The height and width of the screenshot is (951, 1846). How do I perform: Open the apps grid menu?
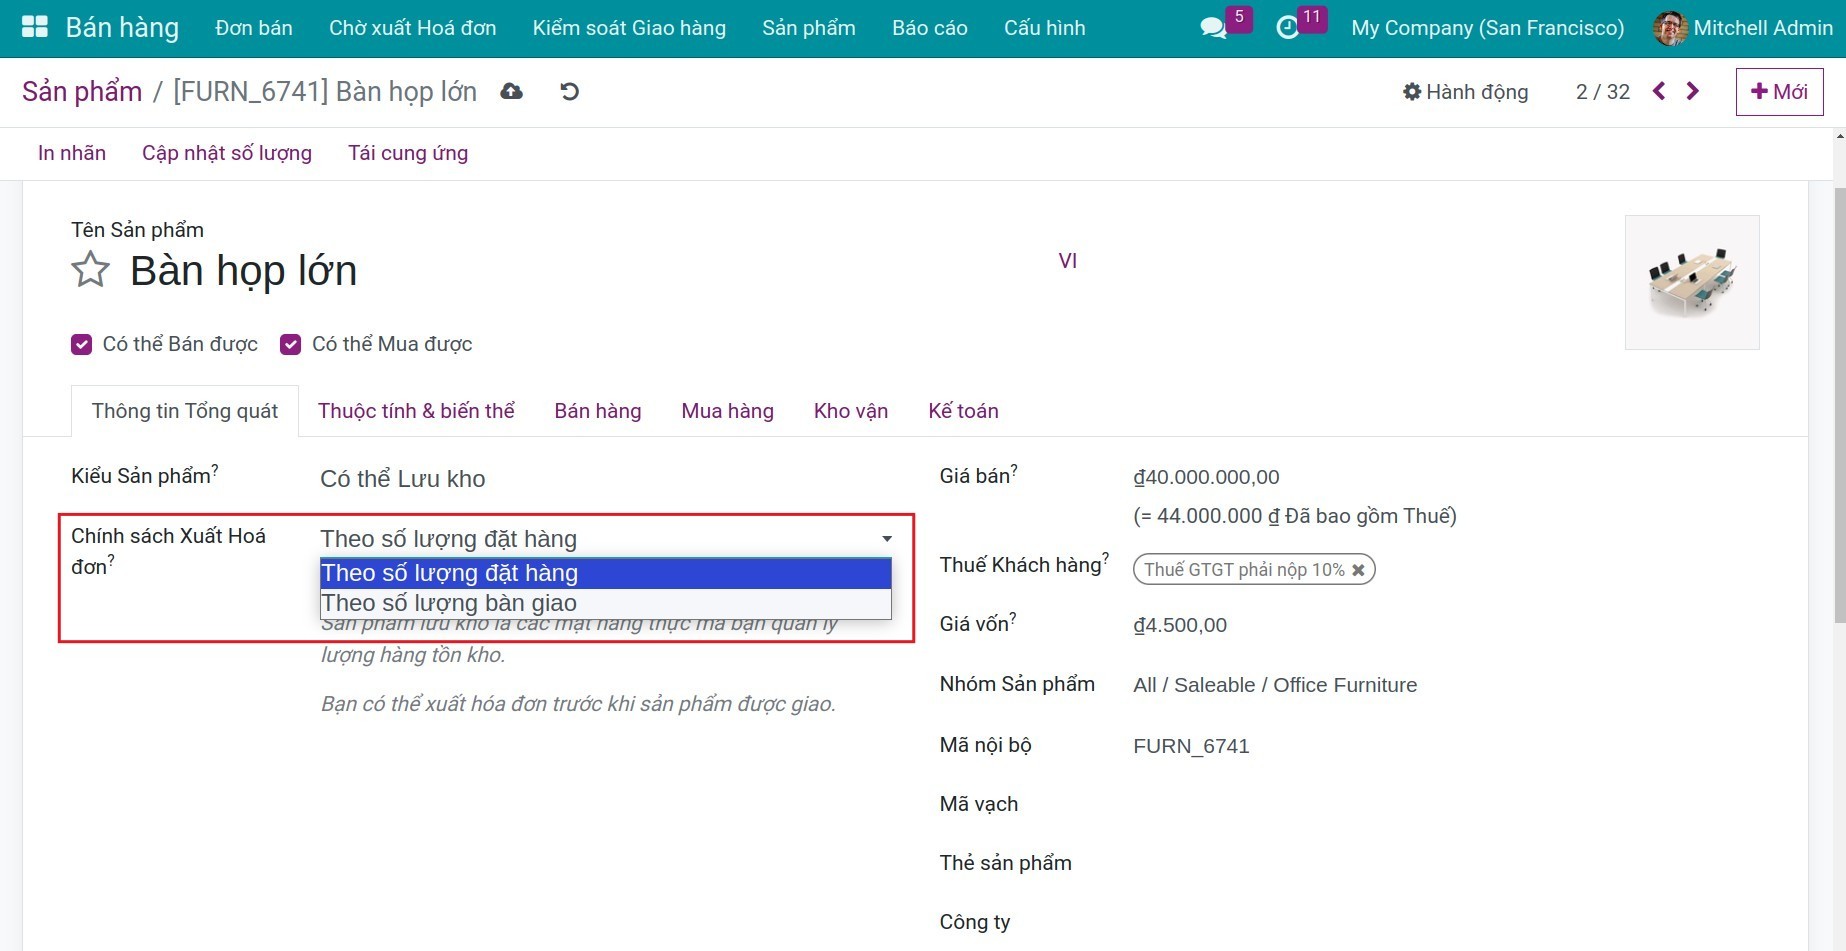pos(33,25)
